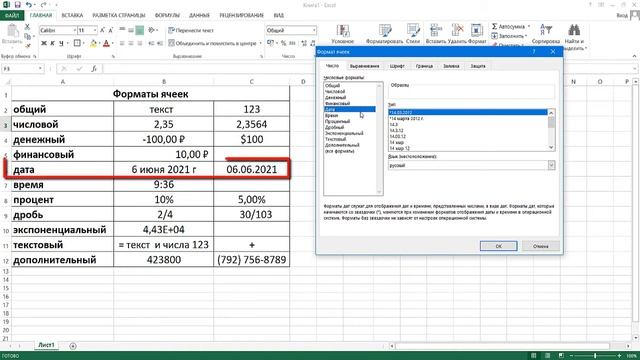
Task: Undo the last action
Action: point(29,5)
